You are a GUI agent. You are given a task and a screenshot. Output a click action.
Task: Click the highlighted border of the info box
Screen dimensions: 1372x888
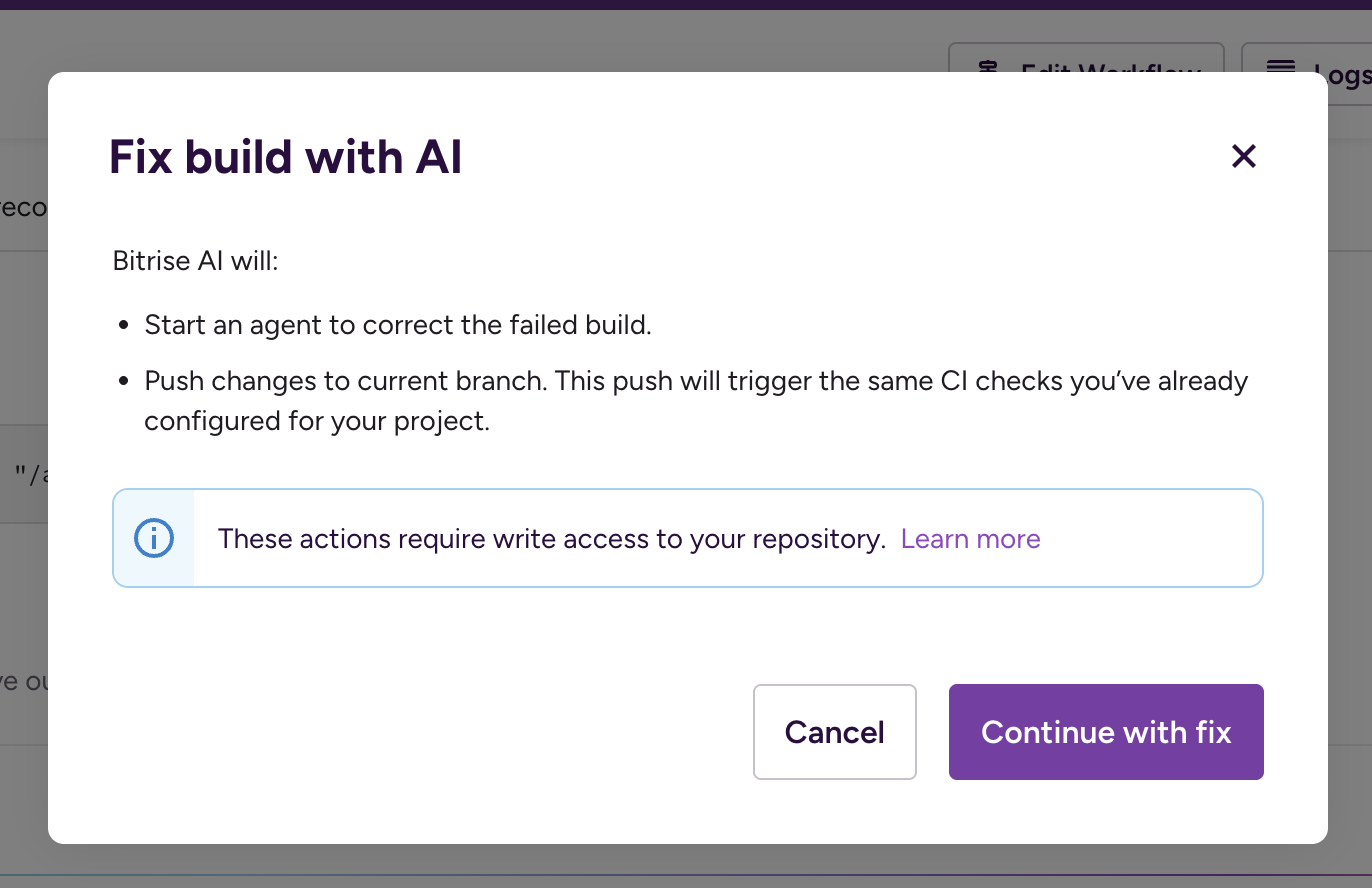tap(688, 490)
